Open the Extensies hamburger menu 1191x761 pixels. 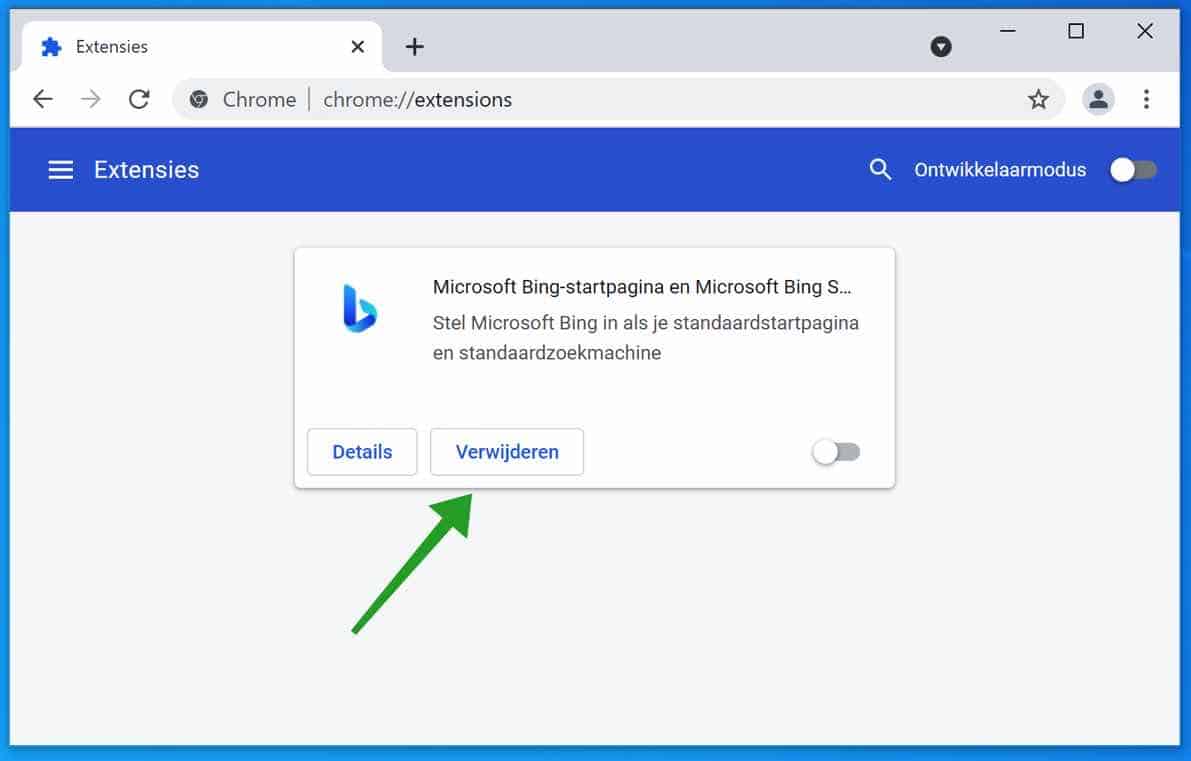point(61,169)
